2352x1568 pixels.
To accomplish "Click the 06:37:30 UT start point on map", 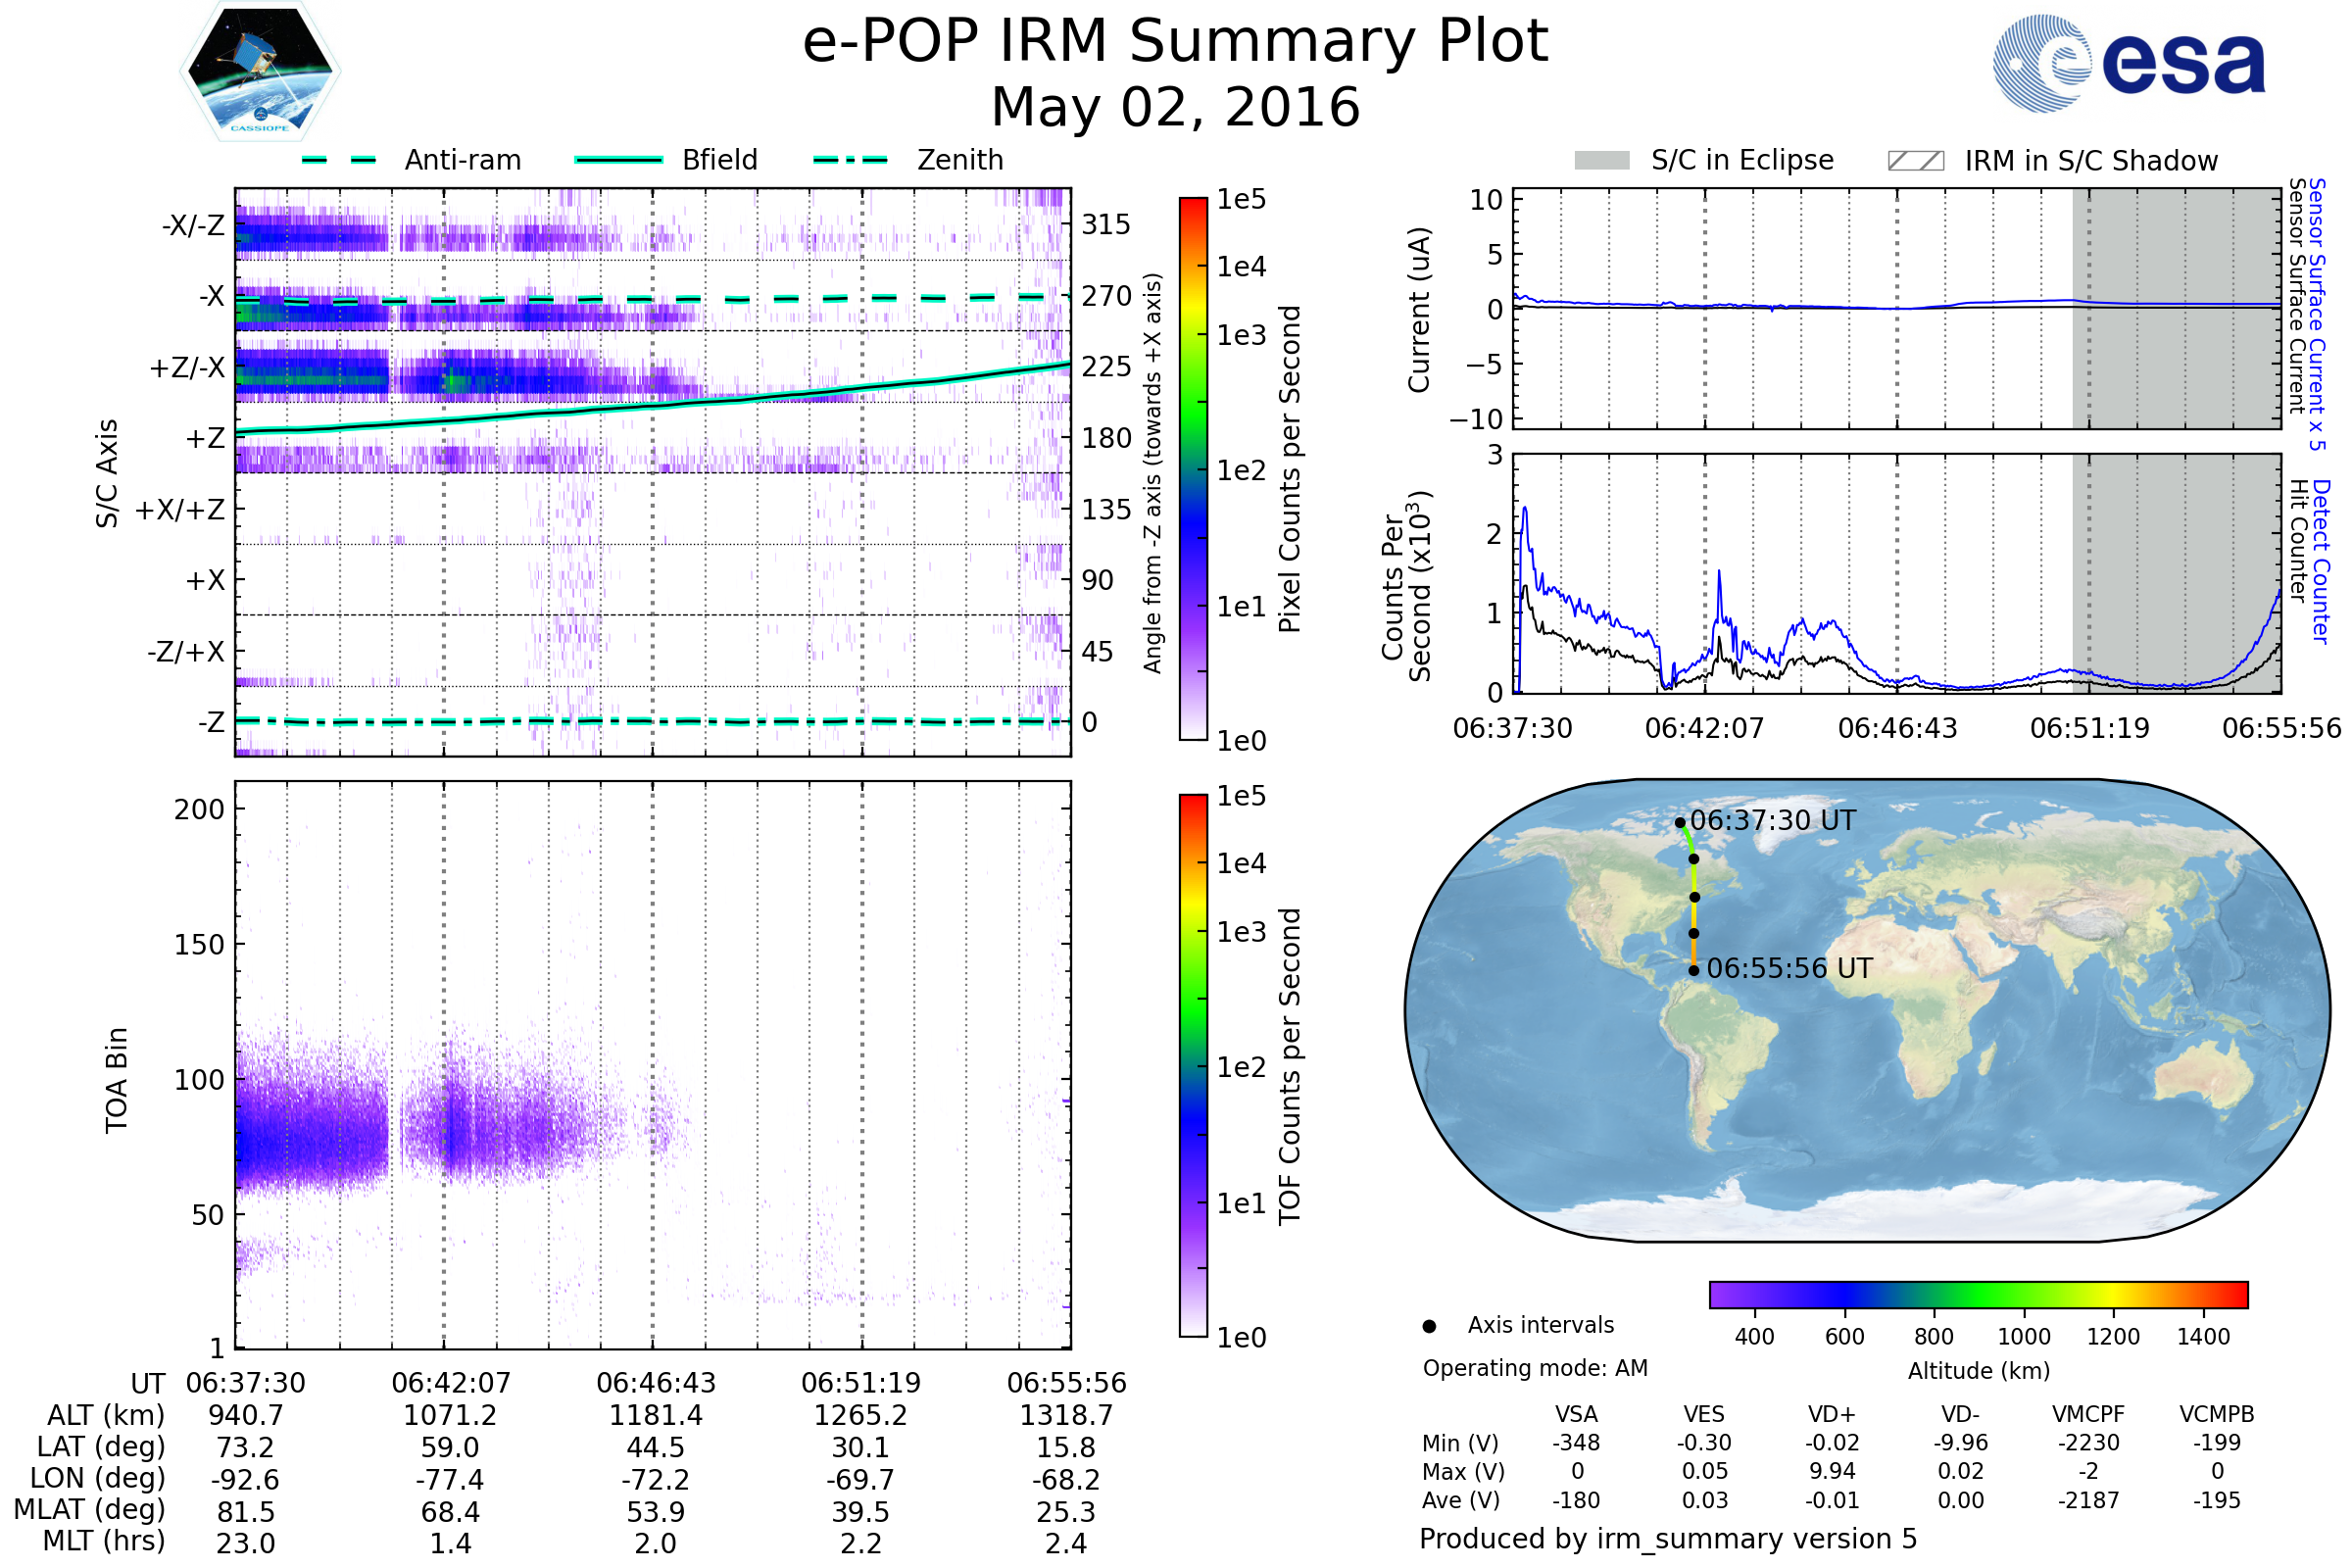I will click(x=1680, y=823).
